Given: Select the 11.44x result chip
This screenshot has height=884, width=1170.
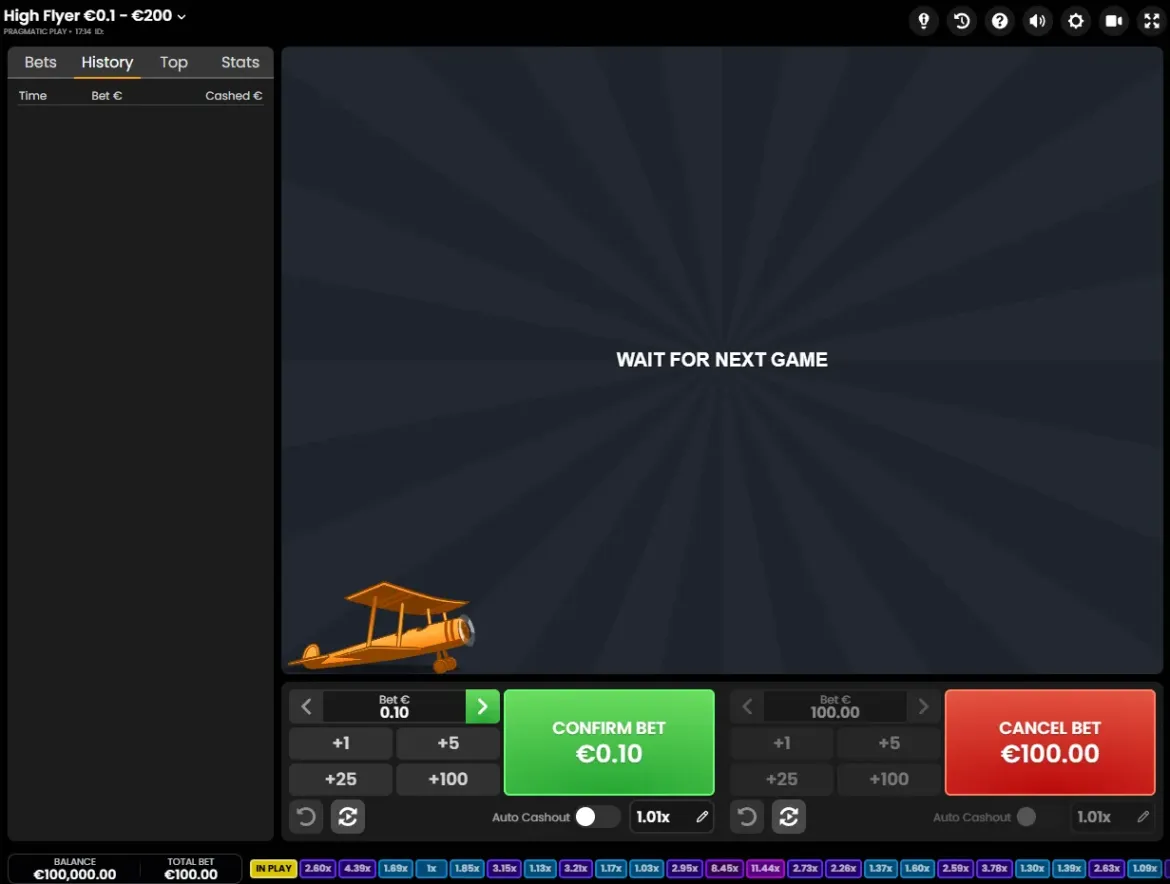Looking at the screenshot, I should click(765, 868).
